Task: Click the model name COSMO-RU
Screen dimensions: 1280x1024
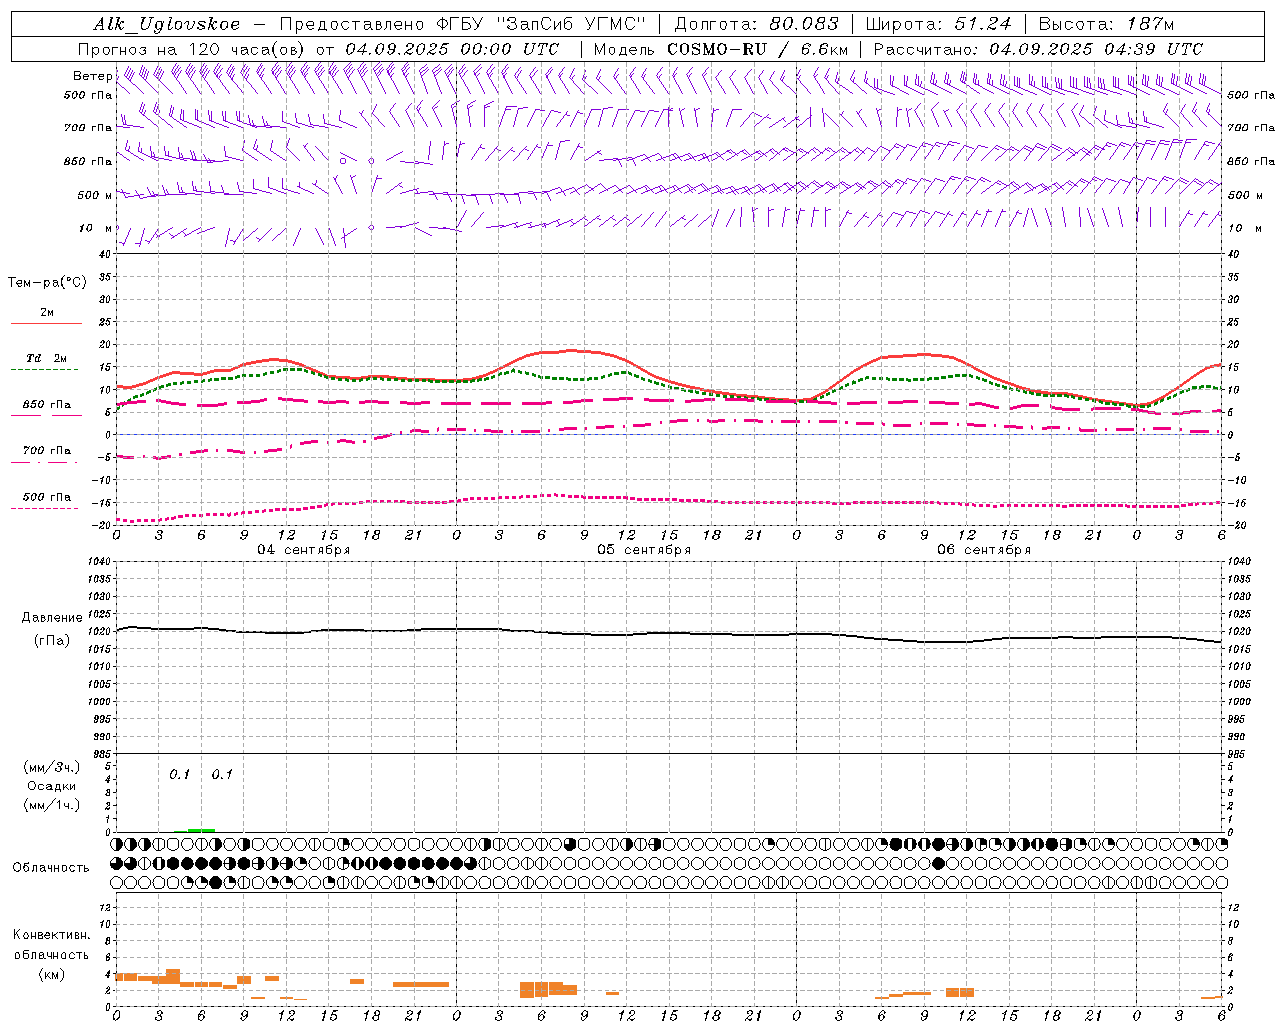Action: [x=717, y=49]
